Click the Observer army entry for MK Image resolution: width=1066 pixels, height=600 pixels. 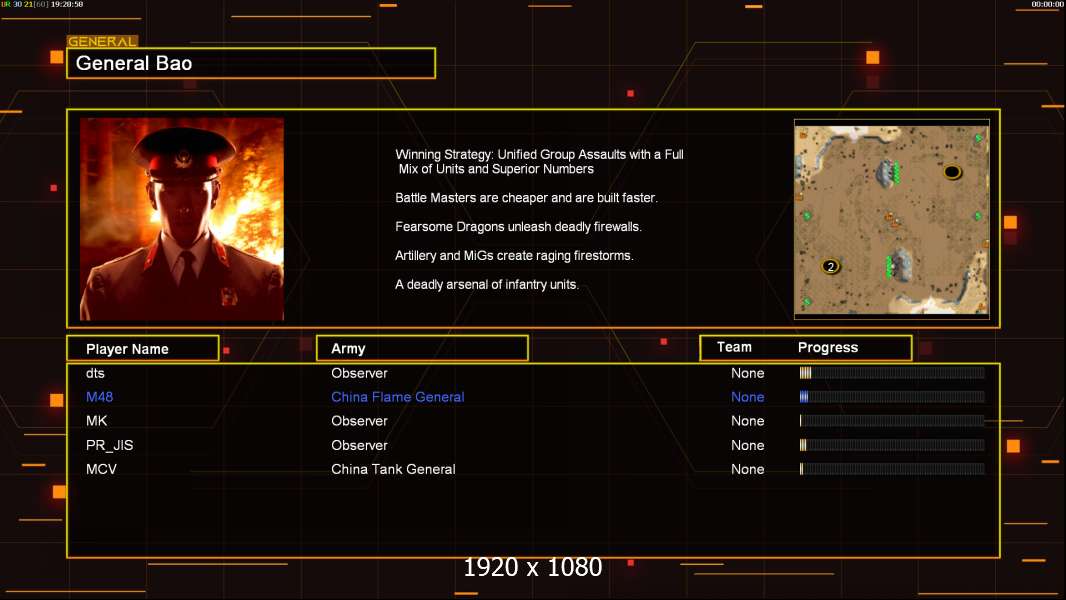[x=359, y=421]
